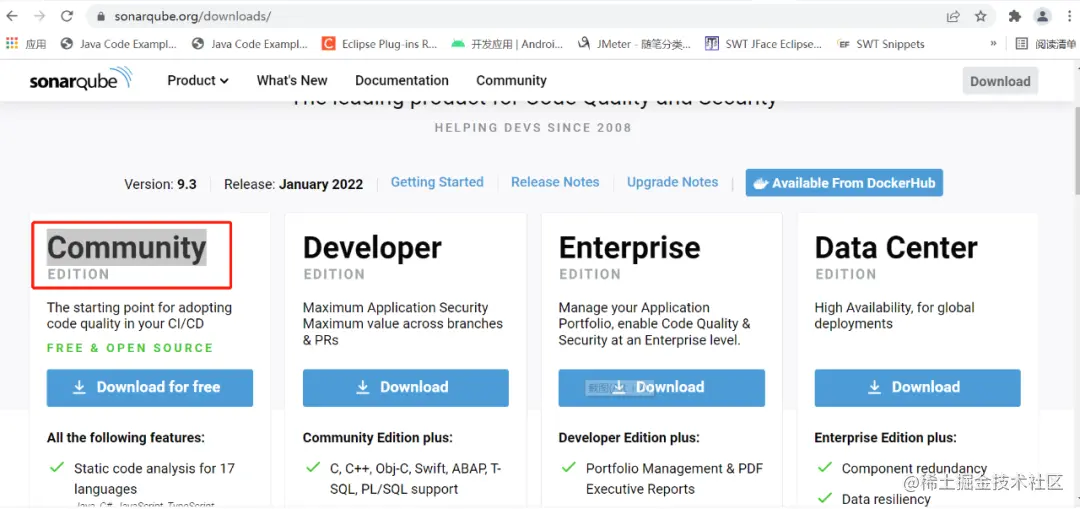1080x509 pixels.
Task: Open the Documentation menu item
Action: point(402,81)
